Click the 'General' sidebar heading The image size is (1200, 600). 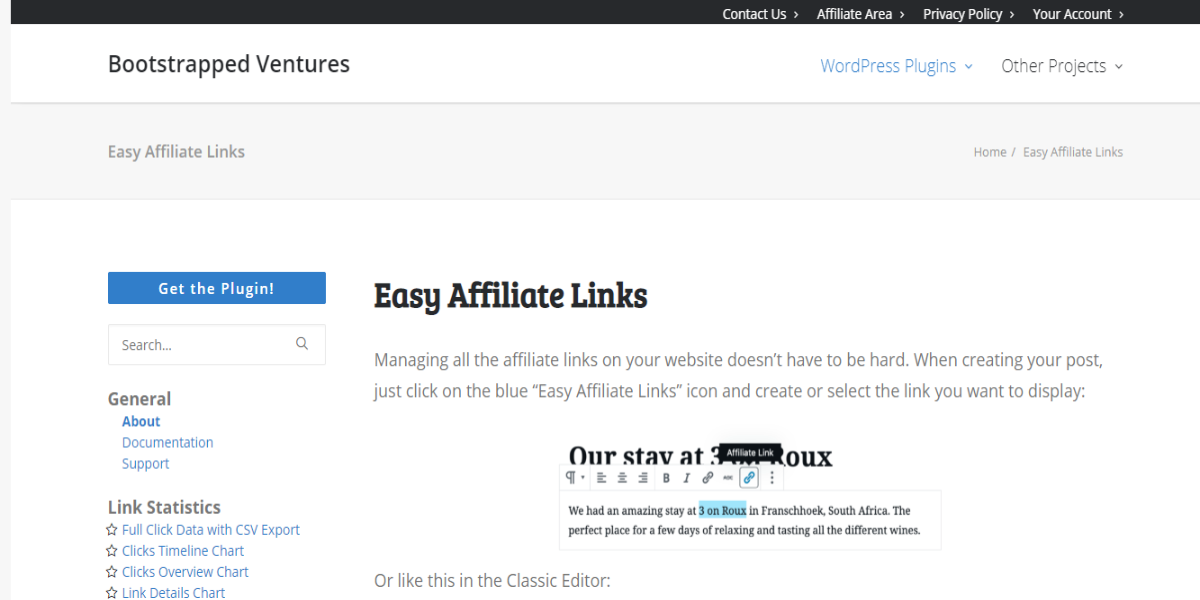coord(139,399)
